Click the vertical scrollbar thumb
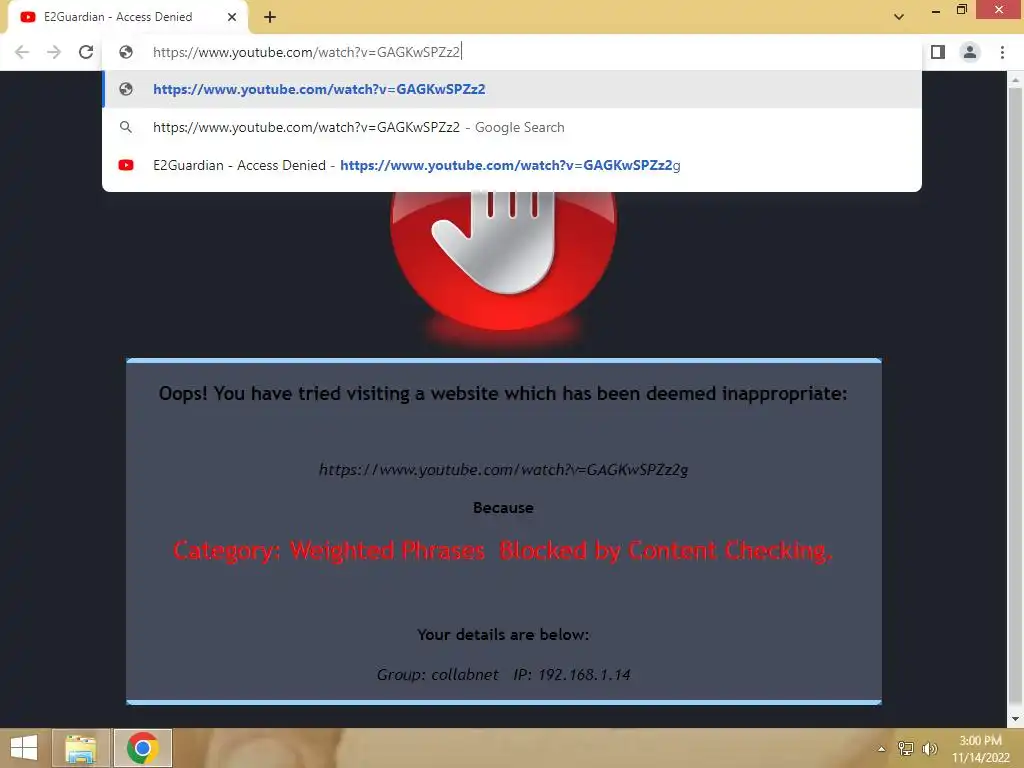The width and height of the screenshot is (1024, 768). tap(1015, 396)
